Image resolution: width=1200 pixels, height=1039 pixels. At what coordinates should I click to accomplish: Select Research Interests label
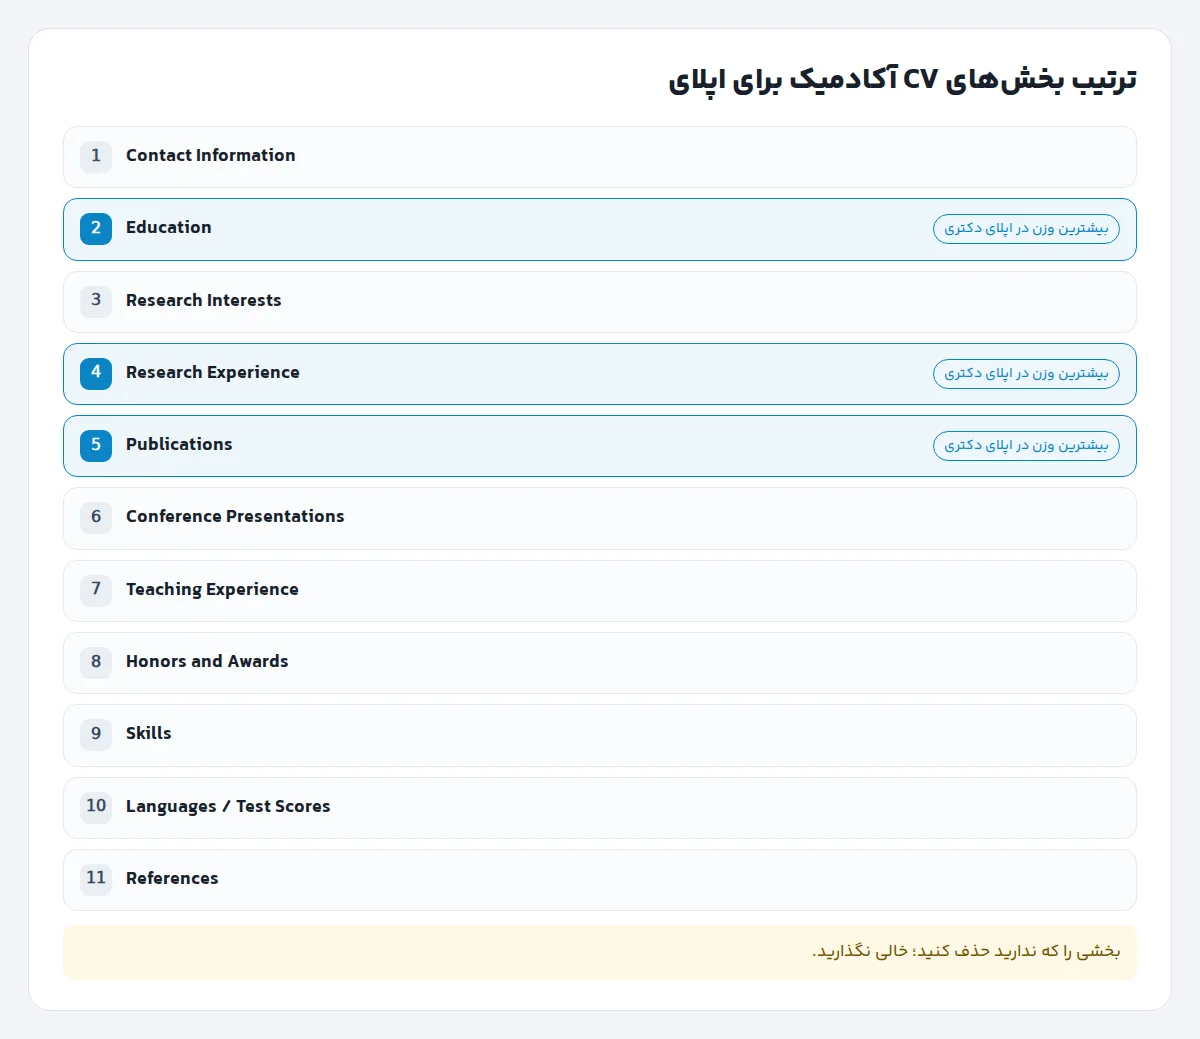(x=204, y=300)
